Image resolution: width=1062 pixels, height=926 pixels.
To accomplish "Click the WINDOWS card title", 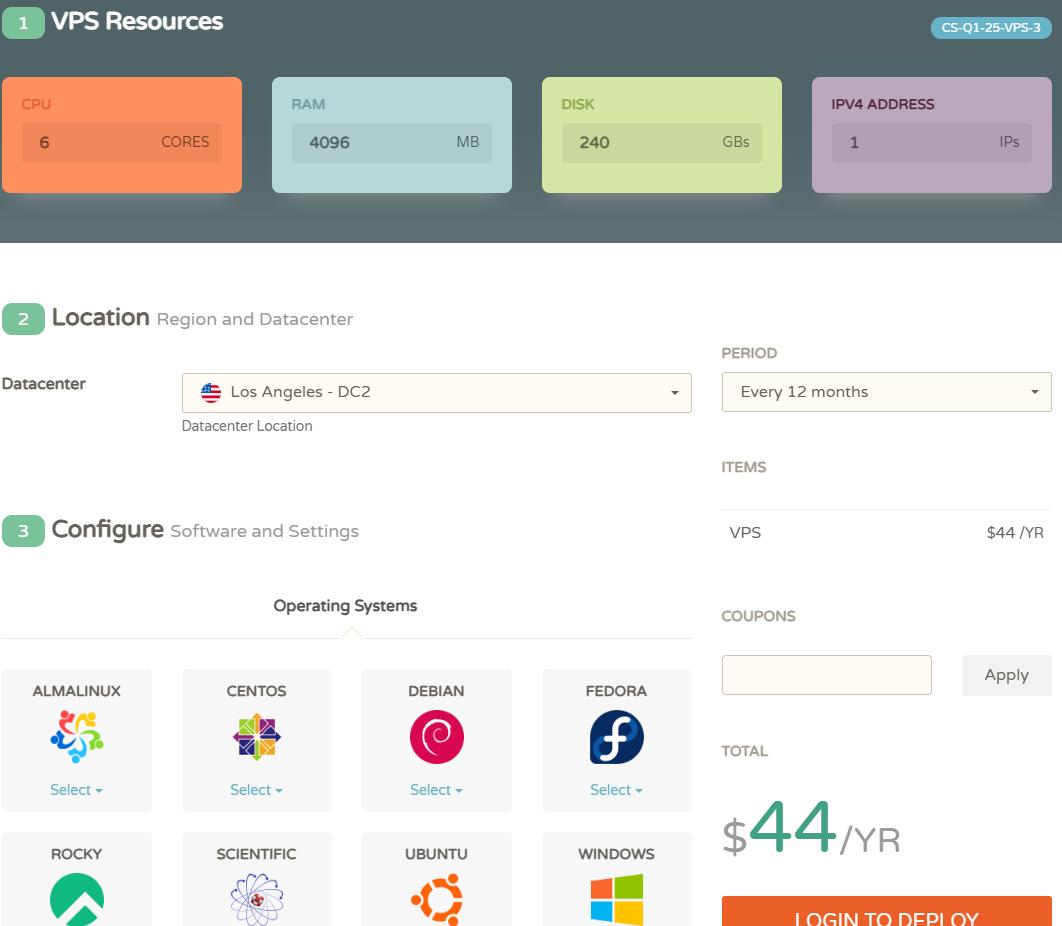I will click(616, 854).
